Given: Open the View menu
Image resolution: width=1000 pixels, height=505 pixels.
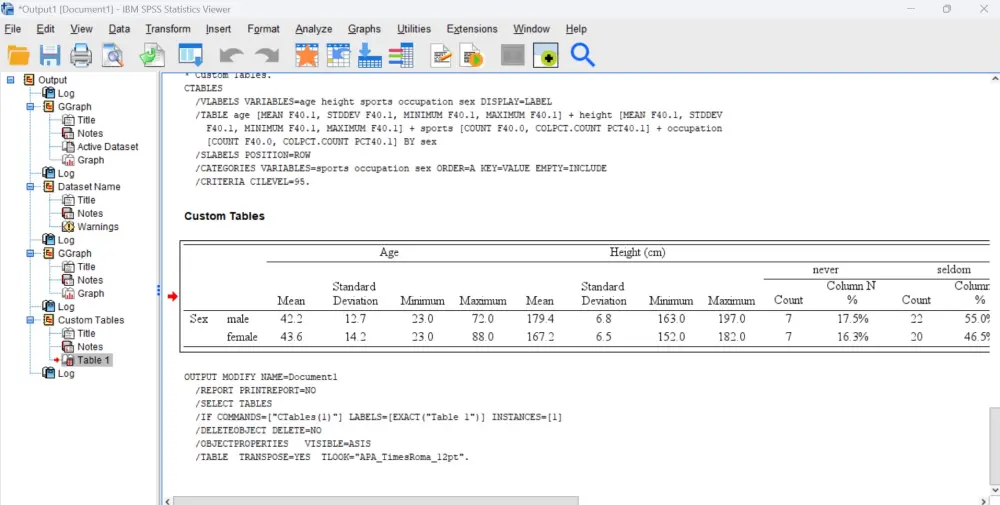Looking at the screenshot, I should [81, 29].
